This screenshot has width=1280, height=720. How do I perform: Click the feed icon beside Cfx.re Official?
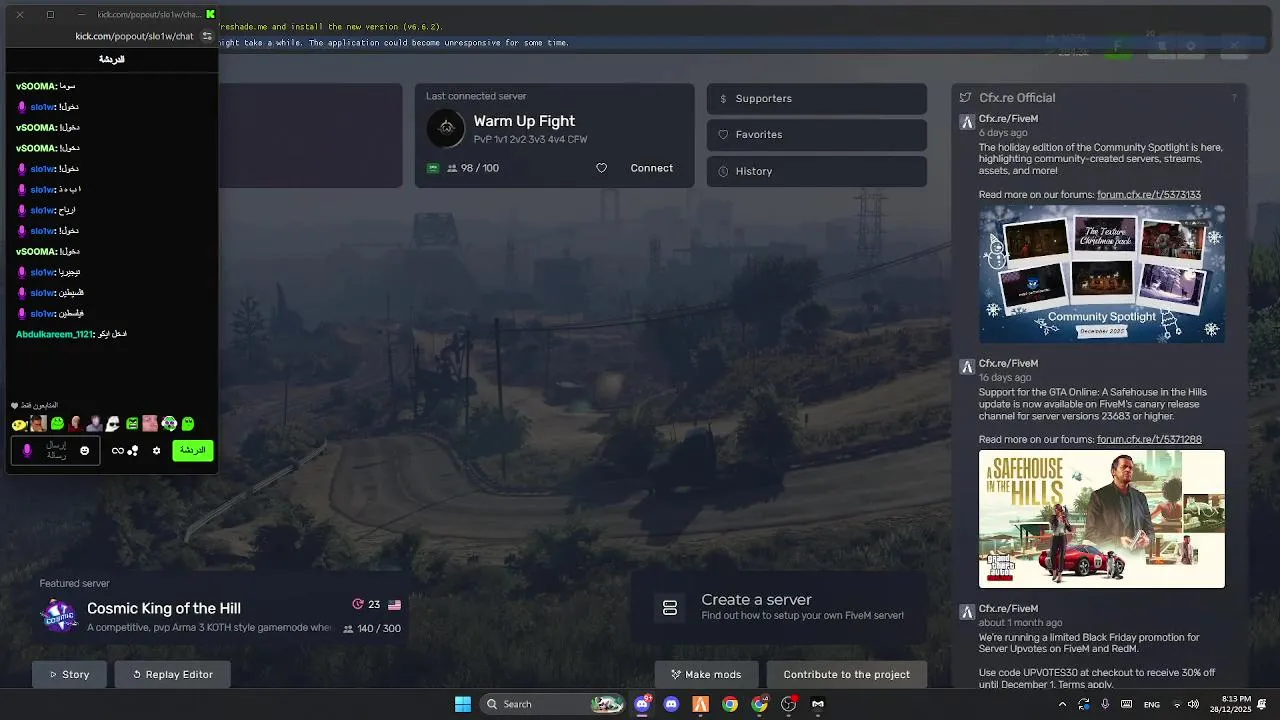[x=965, y=98]
